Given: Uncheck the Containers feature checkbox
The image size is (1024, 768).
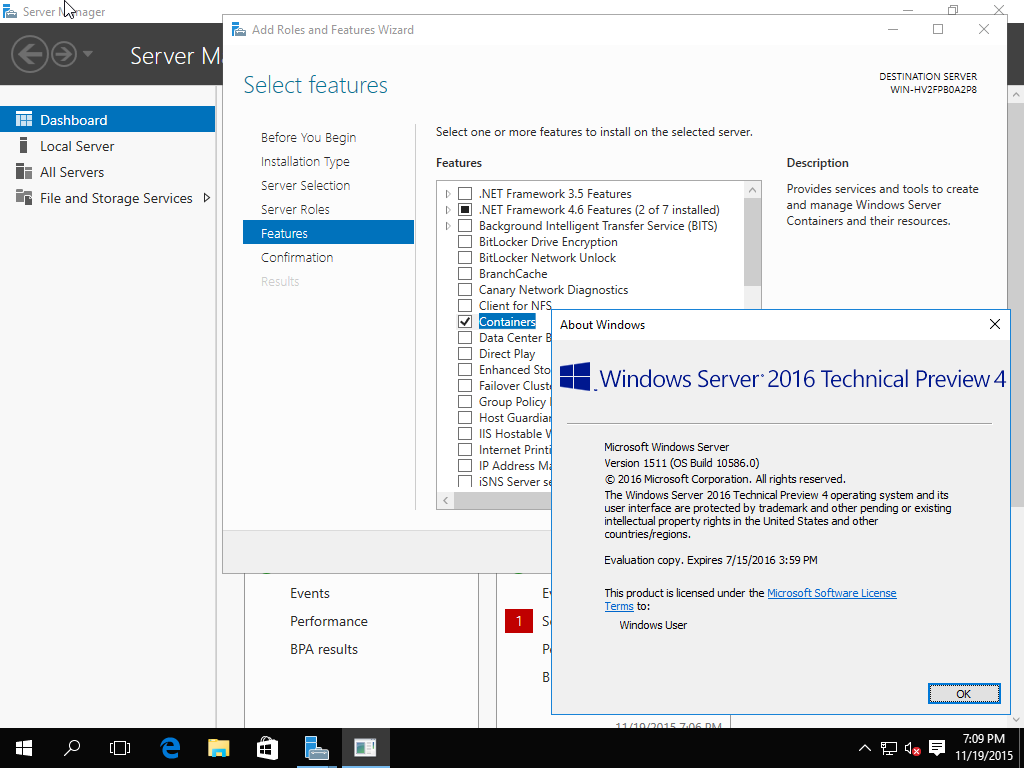Looking at the screenshot, I should point(465,322).
